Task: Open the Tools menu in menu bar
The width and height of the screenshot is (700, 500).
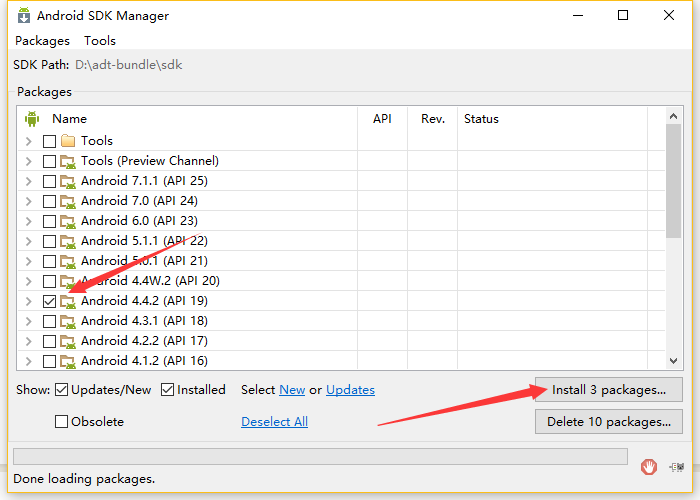Action: tap(100, 41)
